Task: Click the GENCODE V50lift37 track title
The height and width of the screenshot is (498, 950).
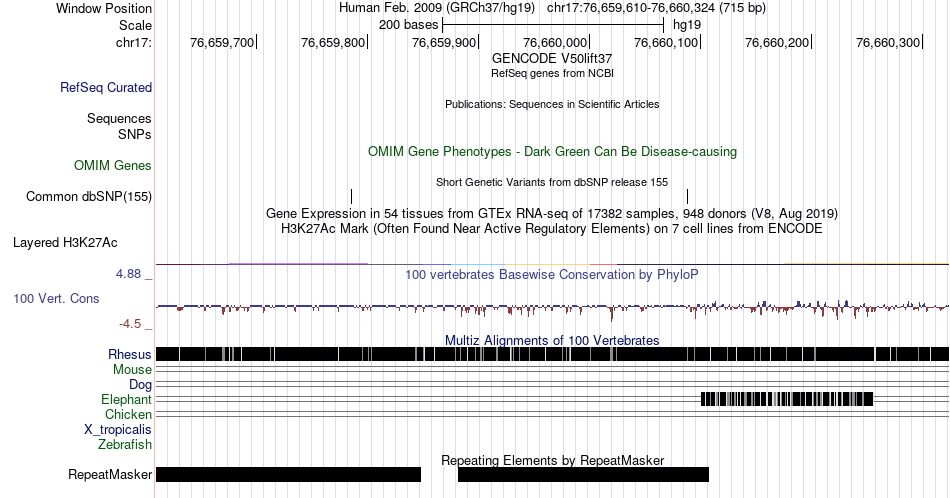Action: [552, 59]
